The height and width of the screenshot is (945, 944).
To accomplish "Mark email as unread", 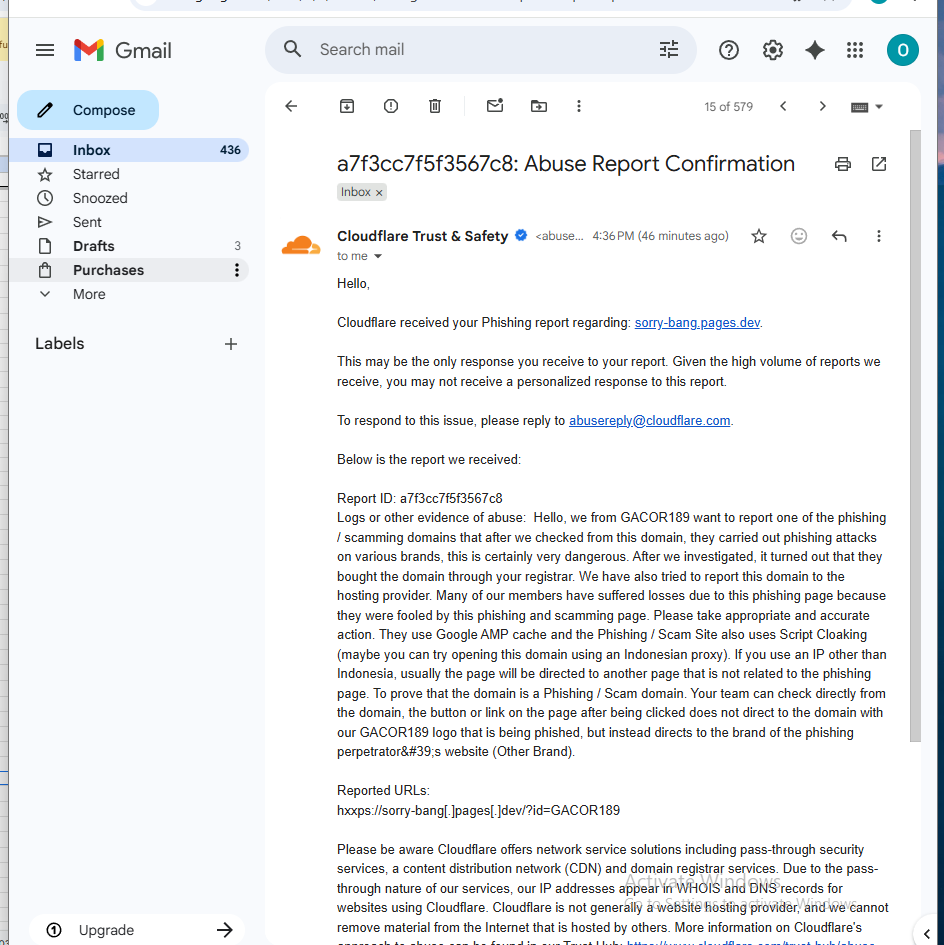I will (x=495, y=106).
